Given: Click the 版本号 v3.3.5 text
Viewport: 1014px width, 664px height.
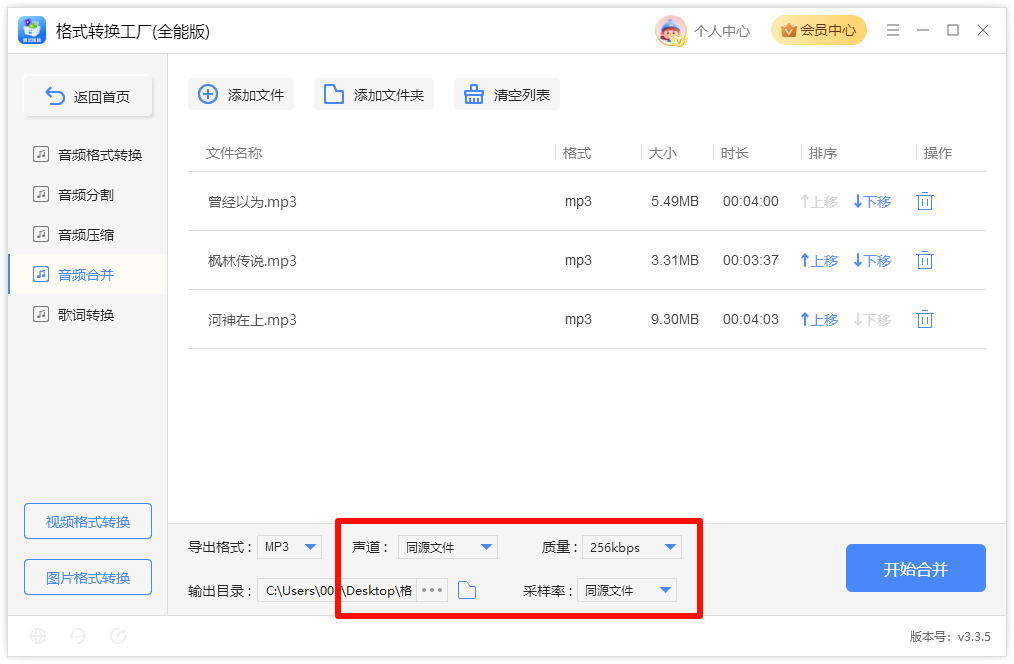Looking at the screenshot, I should click(x=950, y=637).
